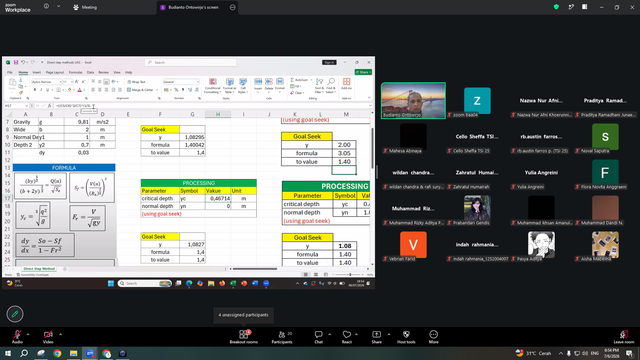
Task: Toggle Wrap Text in Excel ribbon
Action: point(136,82)
